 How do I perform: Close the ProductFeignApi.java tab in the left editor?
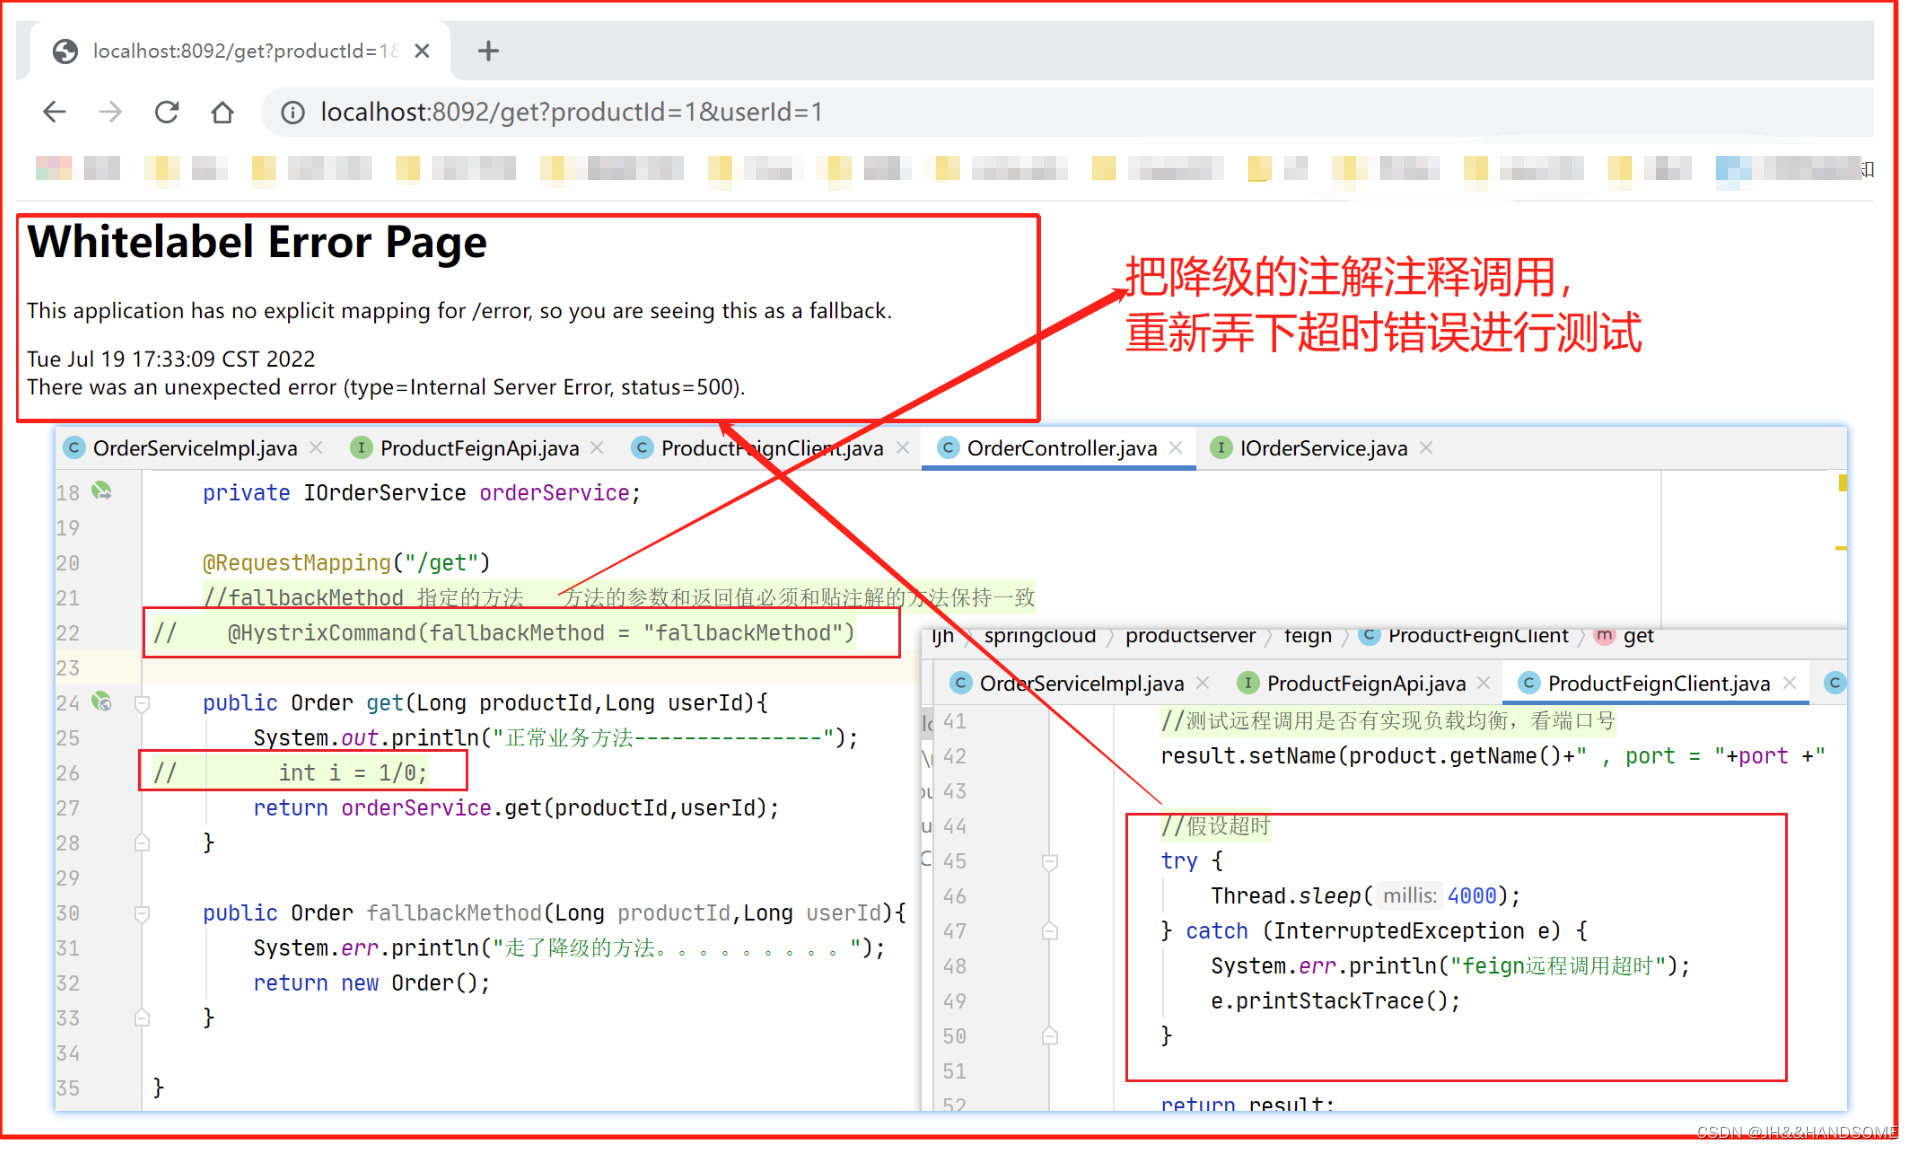597,448
